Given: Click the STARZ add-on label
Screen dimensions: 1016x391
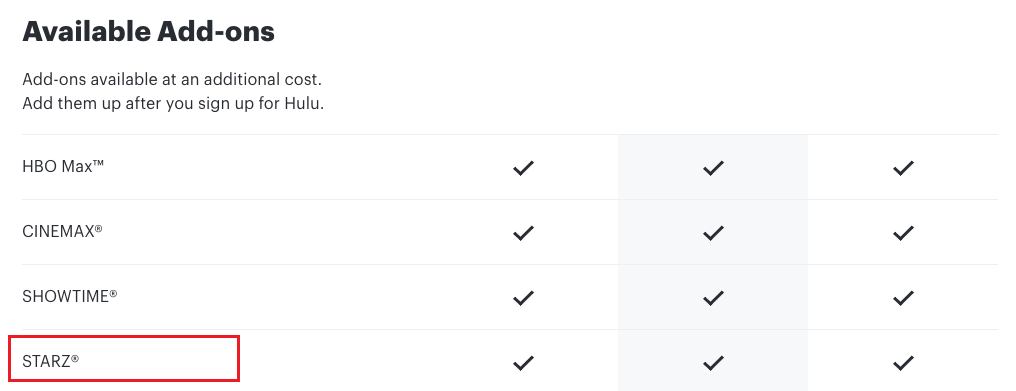Looking at the screenshot, I should pos(51,361).
